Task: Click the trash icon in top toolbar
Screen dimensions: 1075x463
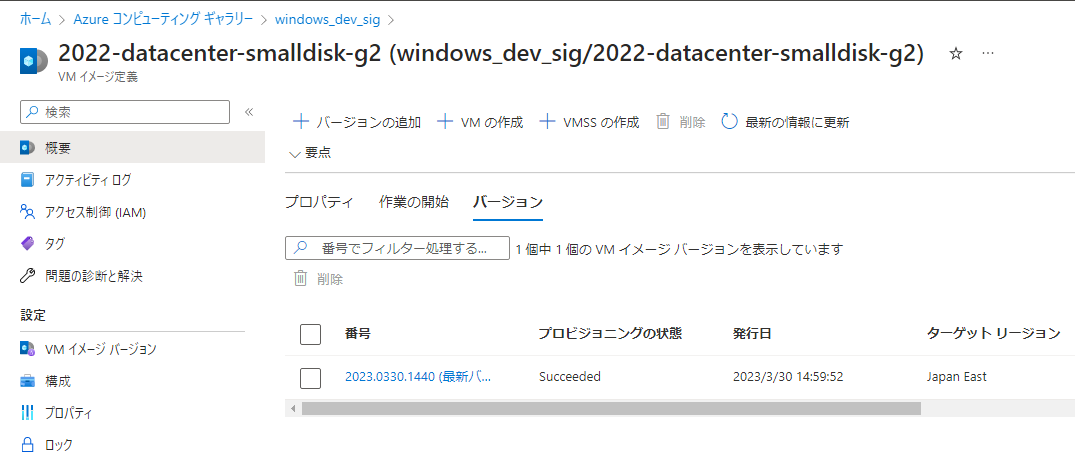Action: (x=663, y=122)
